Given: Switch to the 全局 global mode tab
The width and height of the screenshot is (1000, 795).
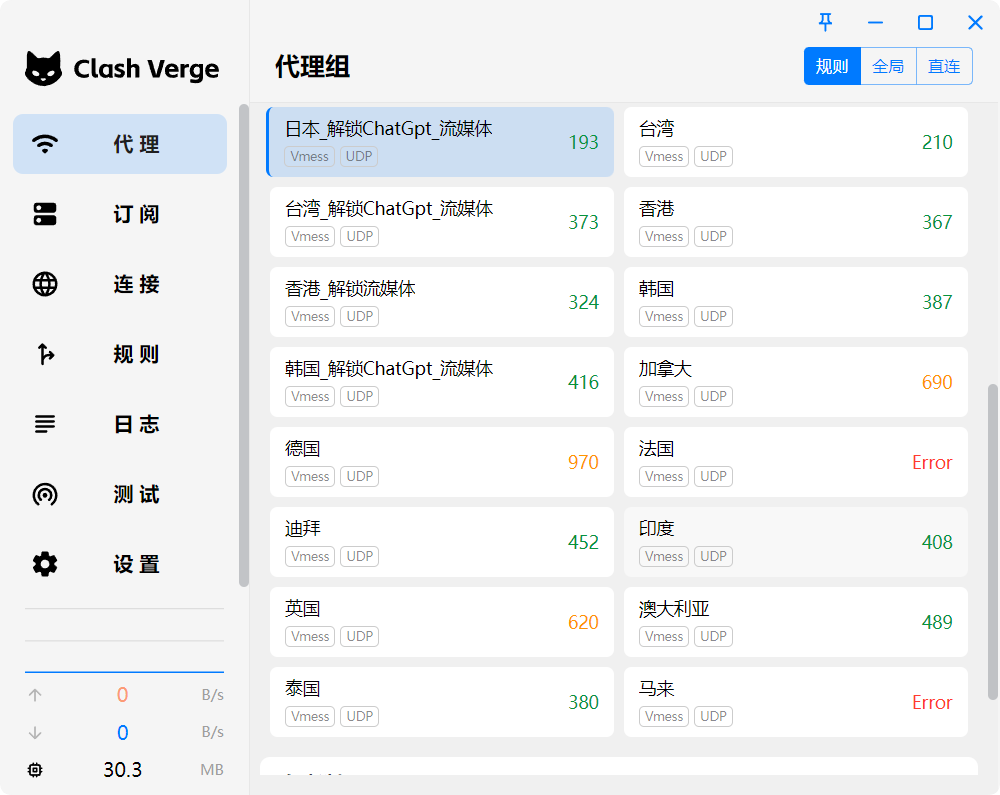Looking at the screenshot, I should (x=888, y=65).
